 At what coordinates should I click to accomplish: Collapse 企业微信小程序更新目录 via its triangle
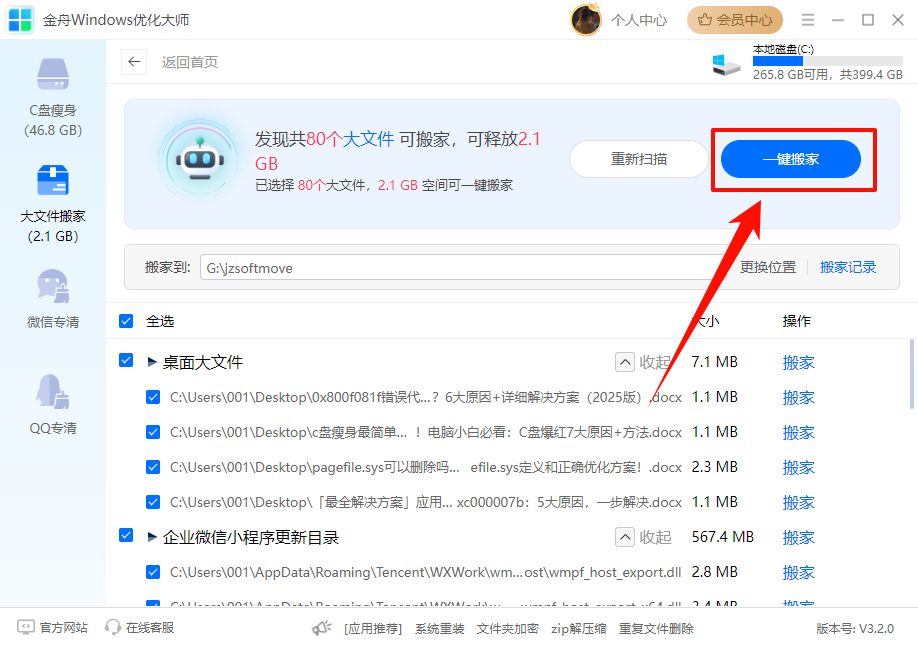[152, 537]
